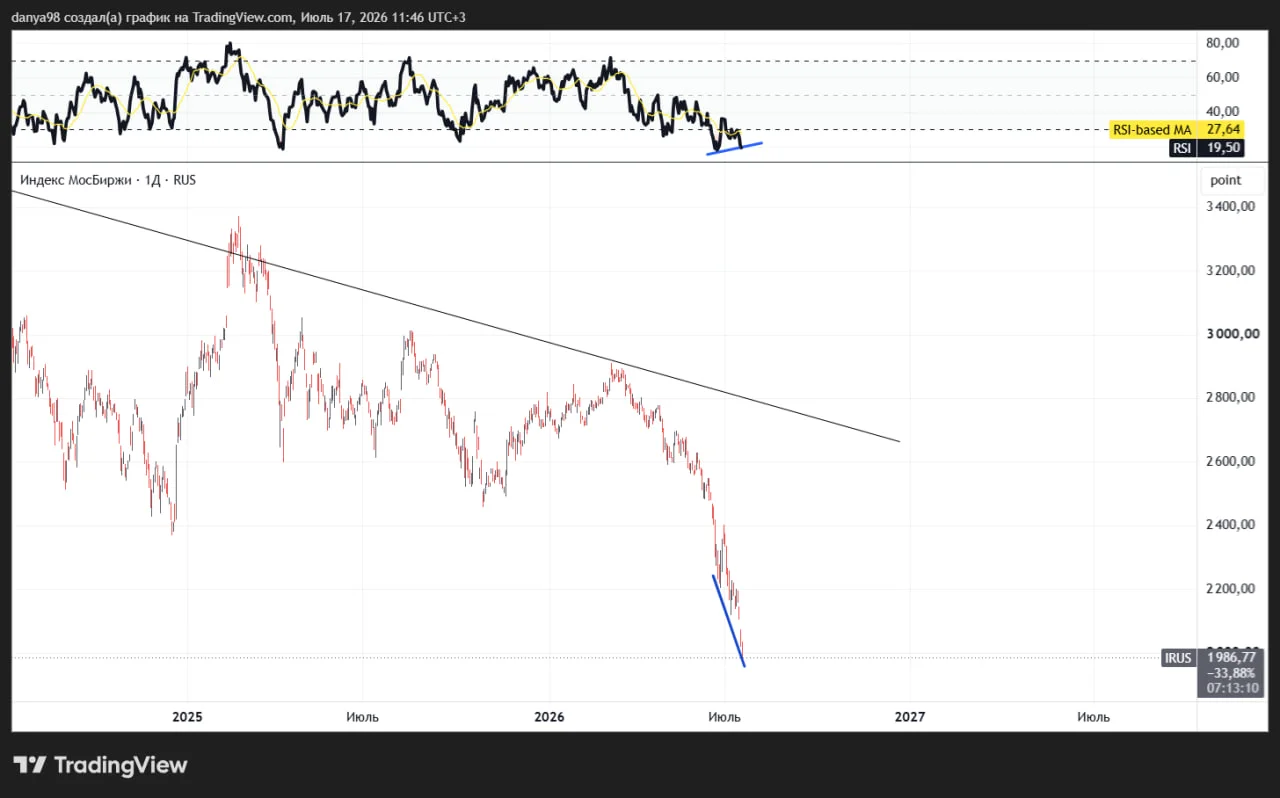Click the RSI value 19,50 tag
This screenshot has height=798, width=1280.
[1225, 148]
